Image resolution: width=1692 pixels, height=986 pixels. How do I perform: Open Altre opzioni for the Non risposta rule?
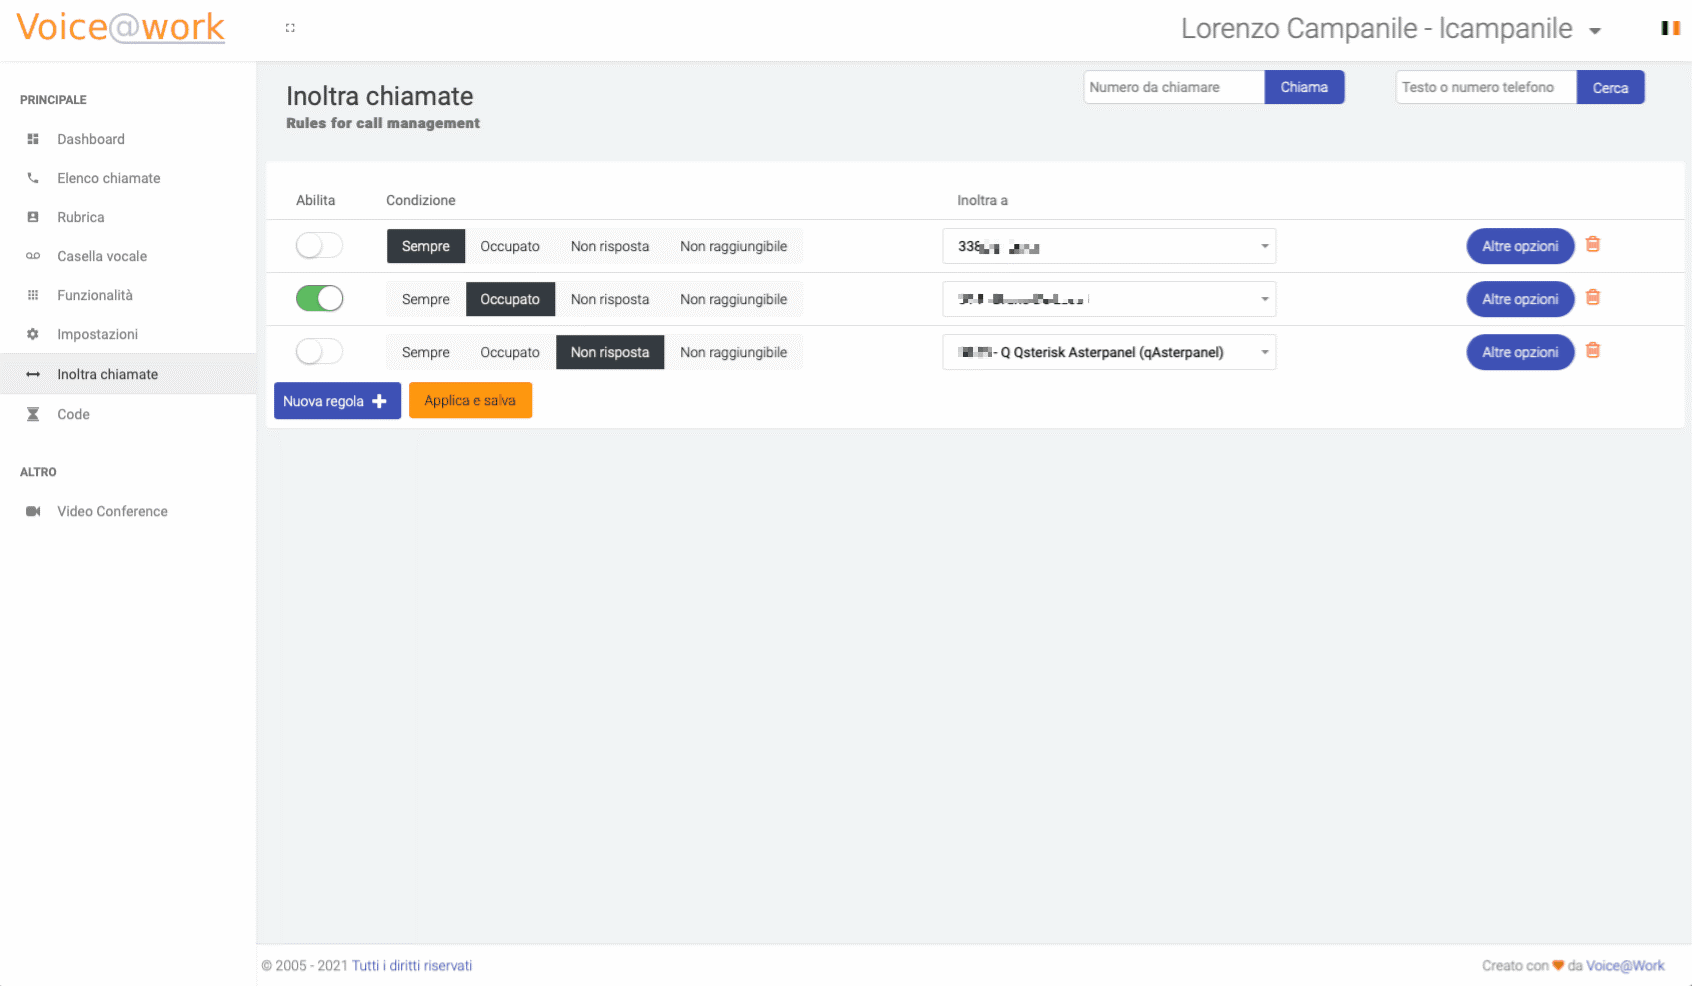pyautogui.click(x=1520, y=352)
